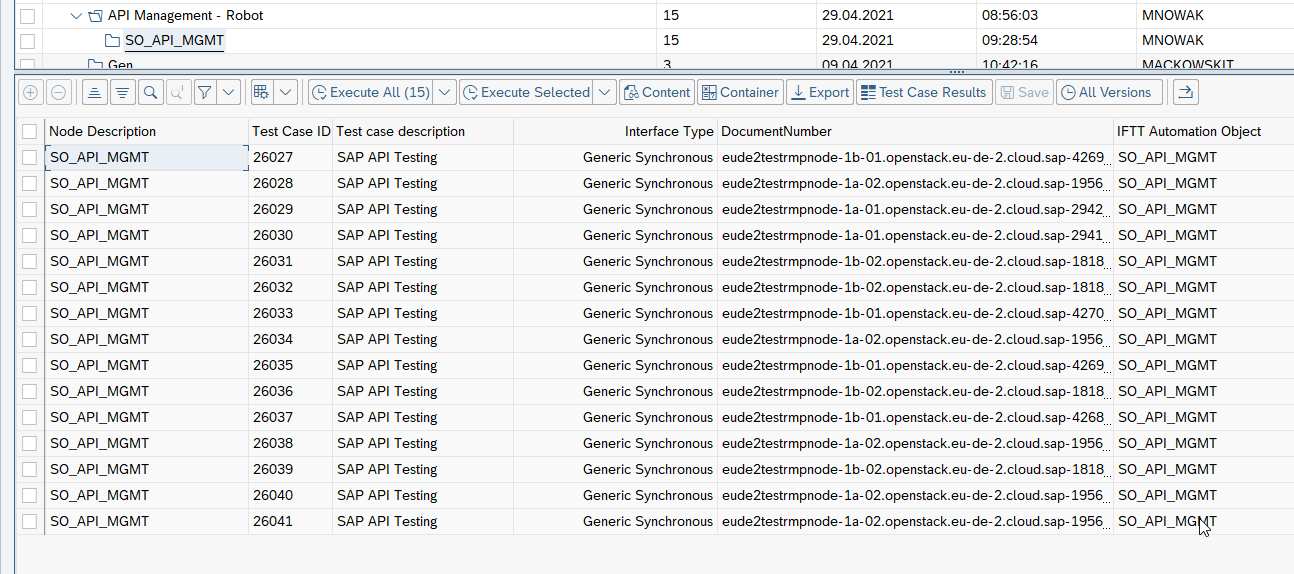The height and width of the screenshot is (574, 1294).
Task: Select the row checkbox for test case 26034
Action: pos(29,339)
